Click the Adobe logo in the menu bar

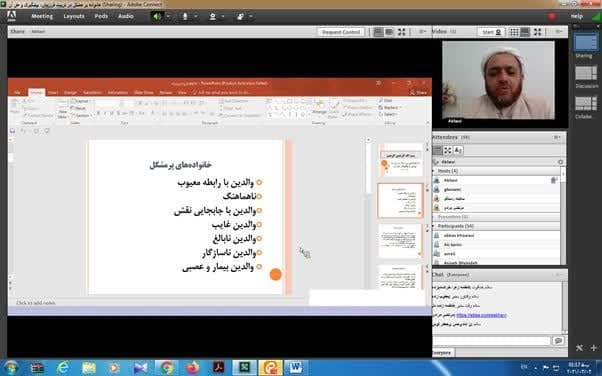pos(12,16)
